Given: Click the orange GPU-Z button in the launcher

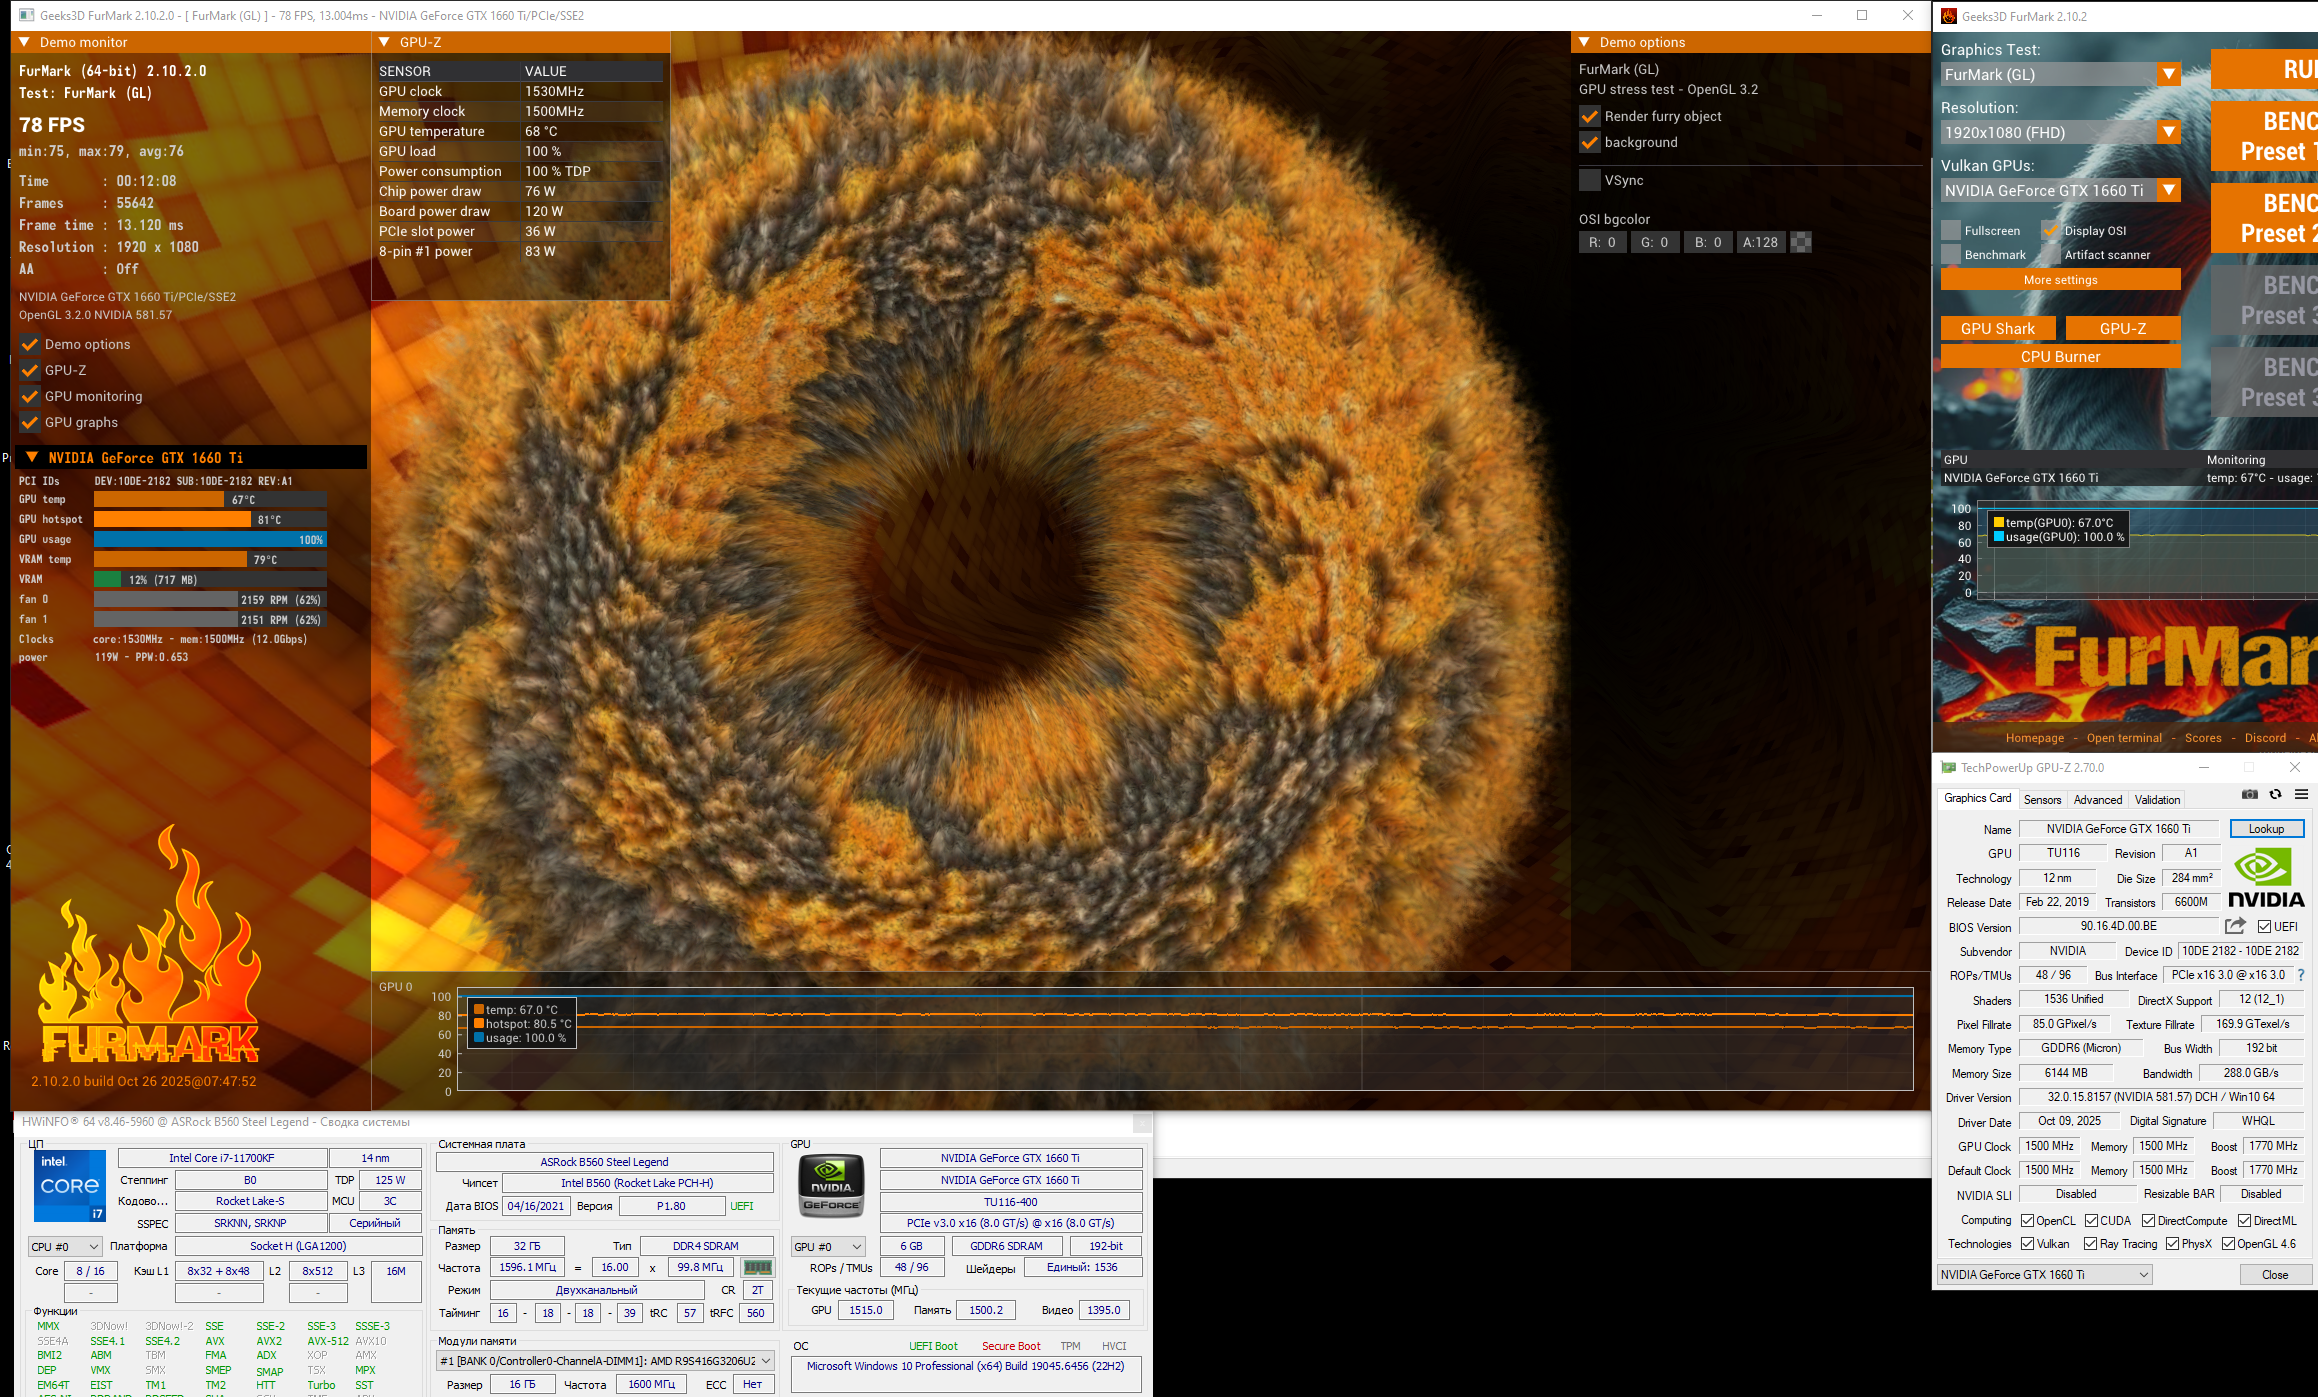Looking at the screenshot, I should tap(2123, 329).
